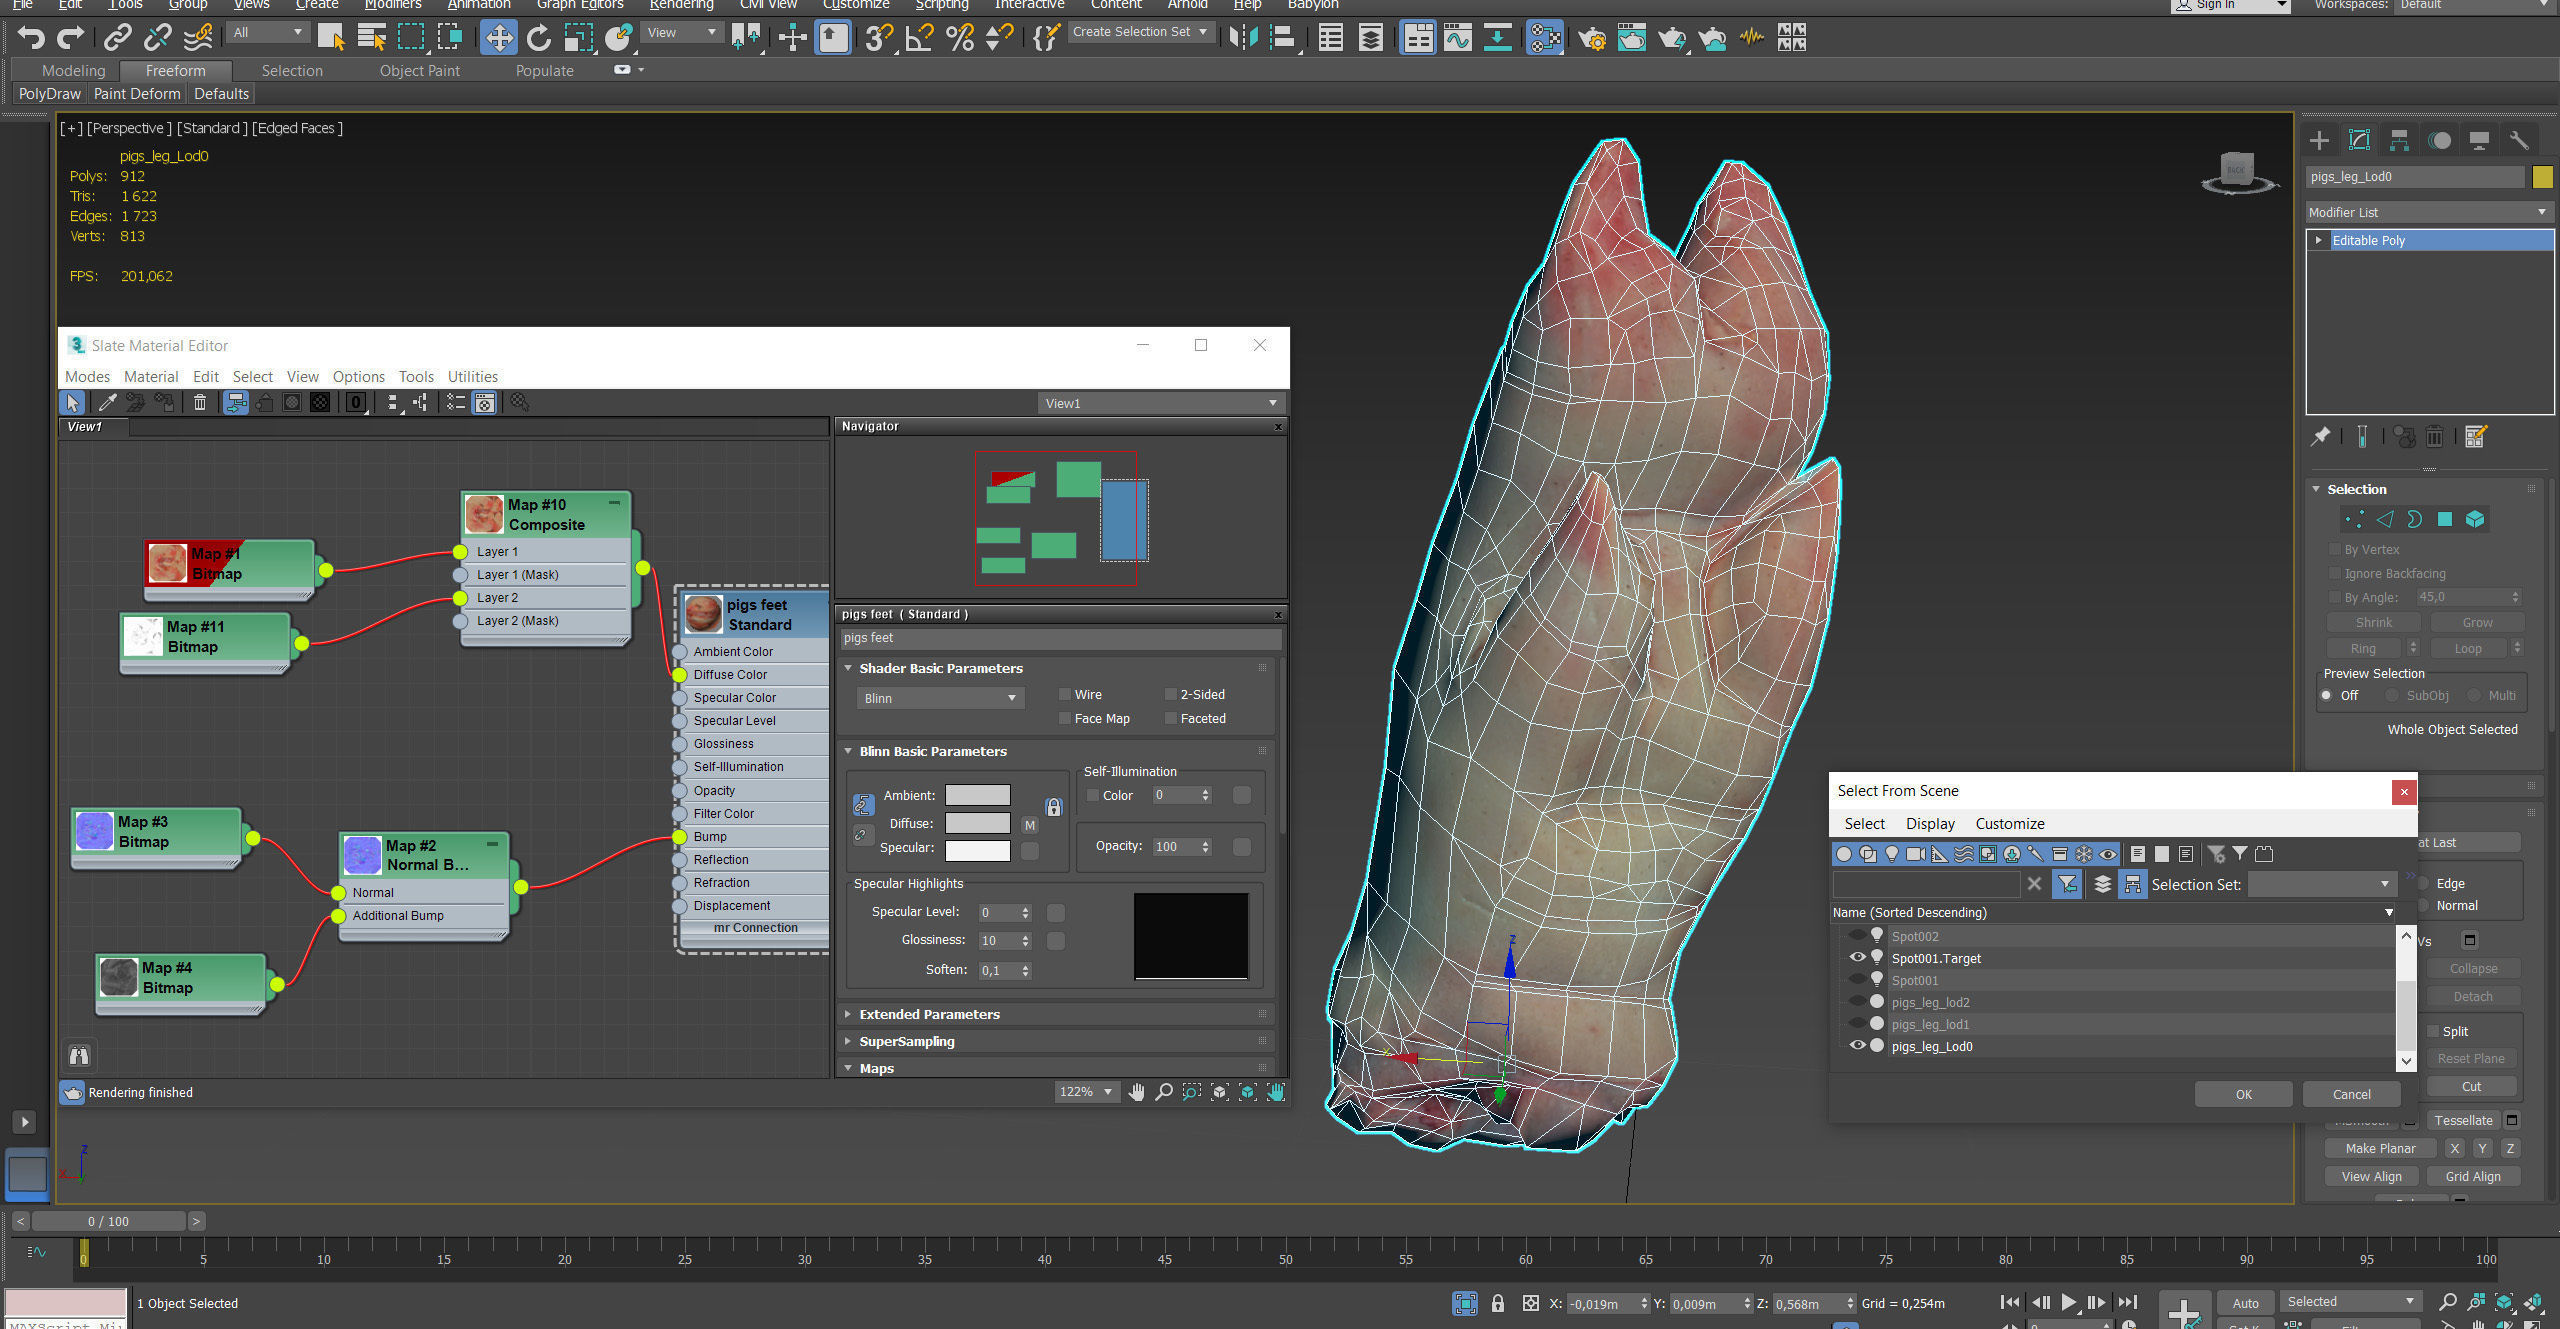2560x1329 pixels.
Task: Click OK in Select From Scene dialog
Action: 2244,1095
